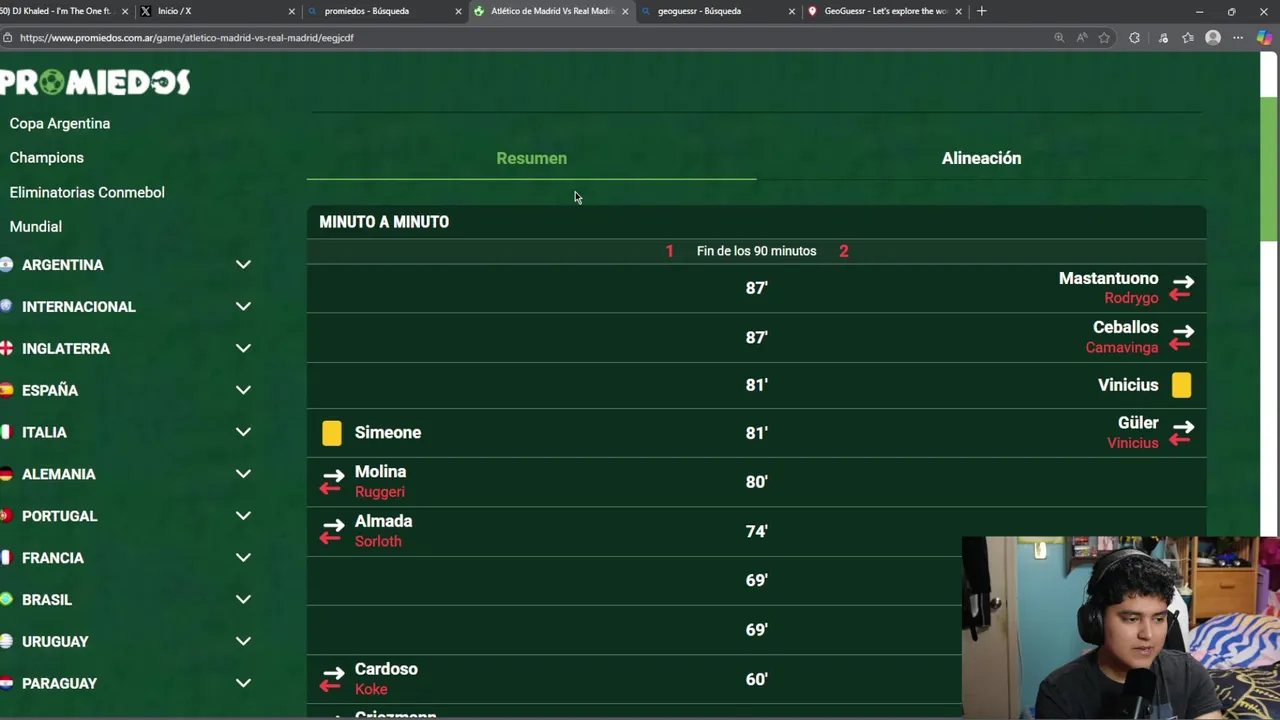This screenshot has height=720, width=1280.
Task: Open the Copilot icon in the toolbar
Action: click(1264, 38)
